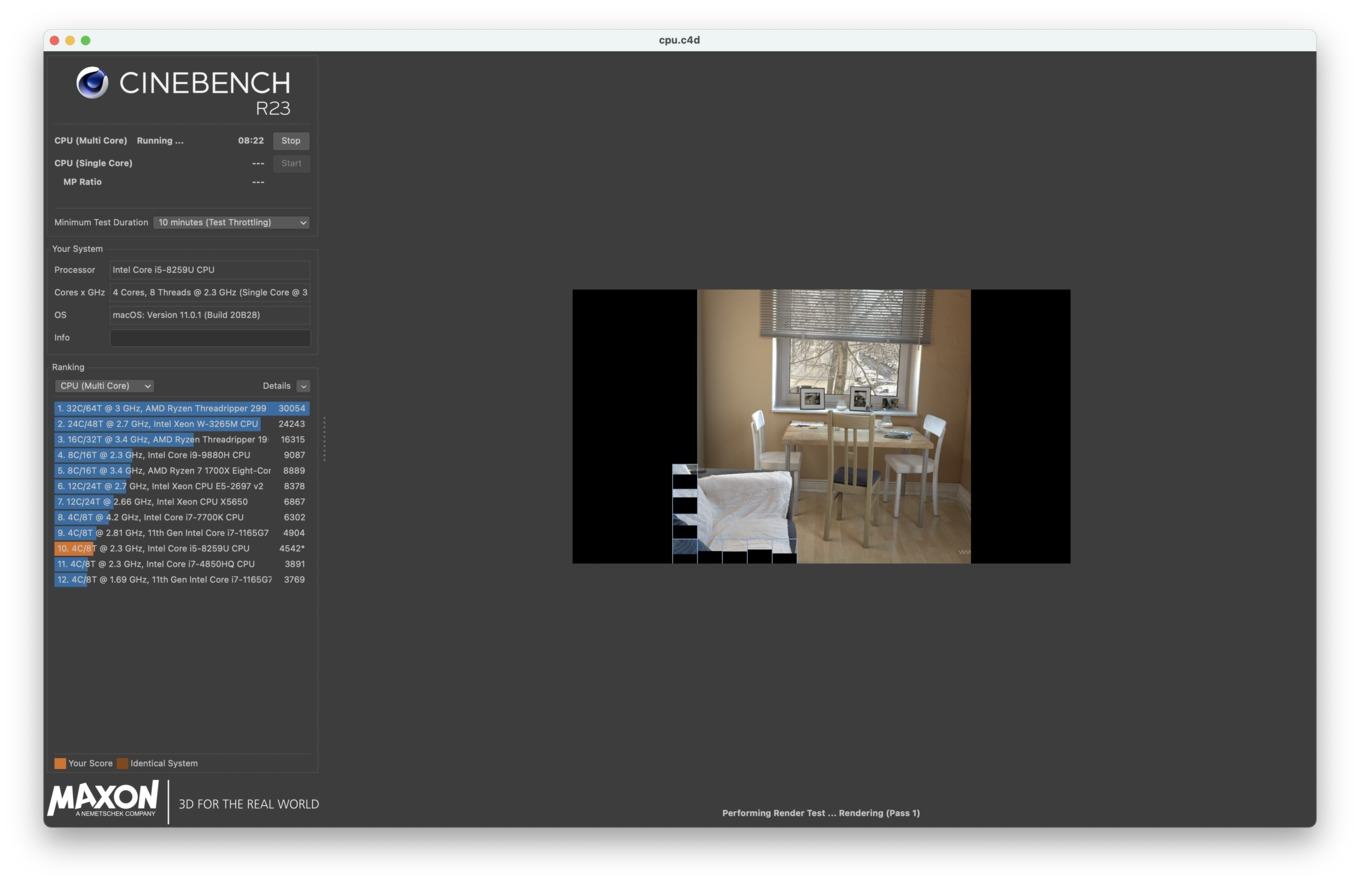
Task: Click the Processor field with Intel Core i5-8259U
Action: [x=209, y=270]
